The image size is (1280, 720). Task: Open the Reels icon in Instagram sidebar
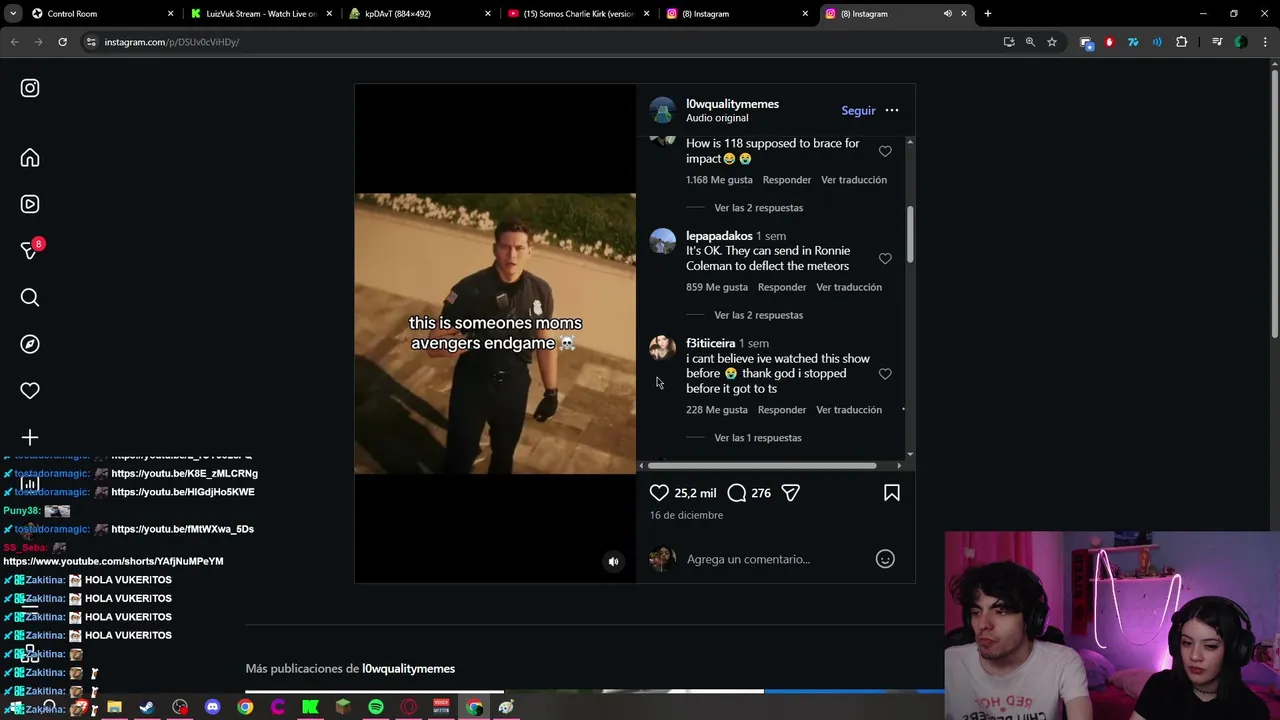tap(30, 204)
